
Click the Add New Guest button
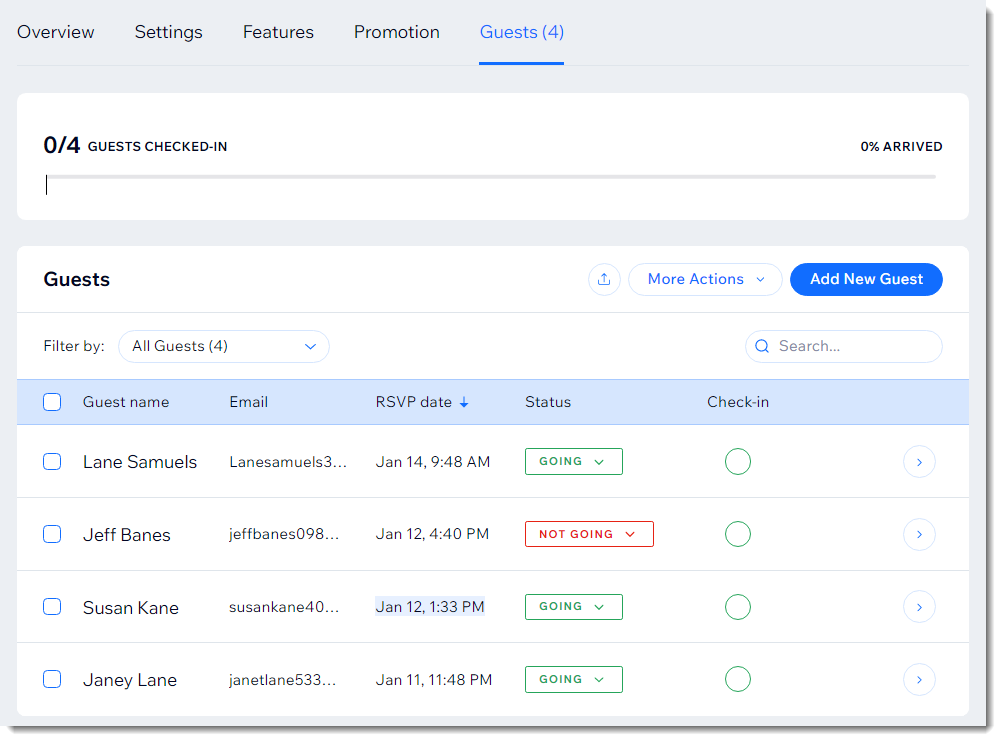(x=866, y=280)
